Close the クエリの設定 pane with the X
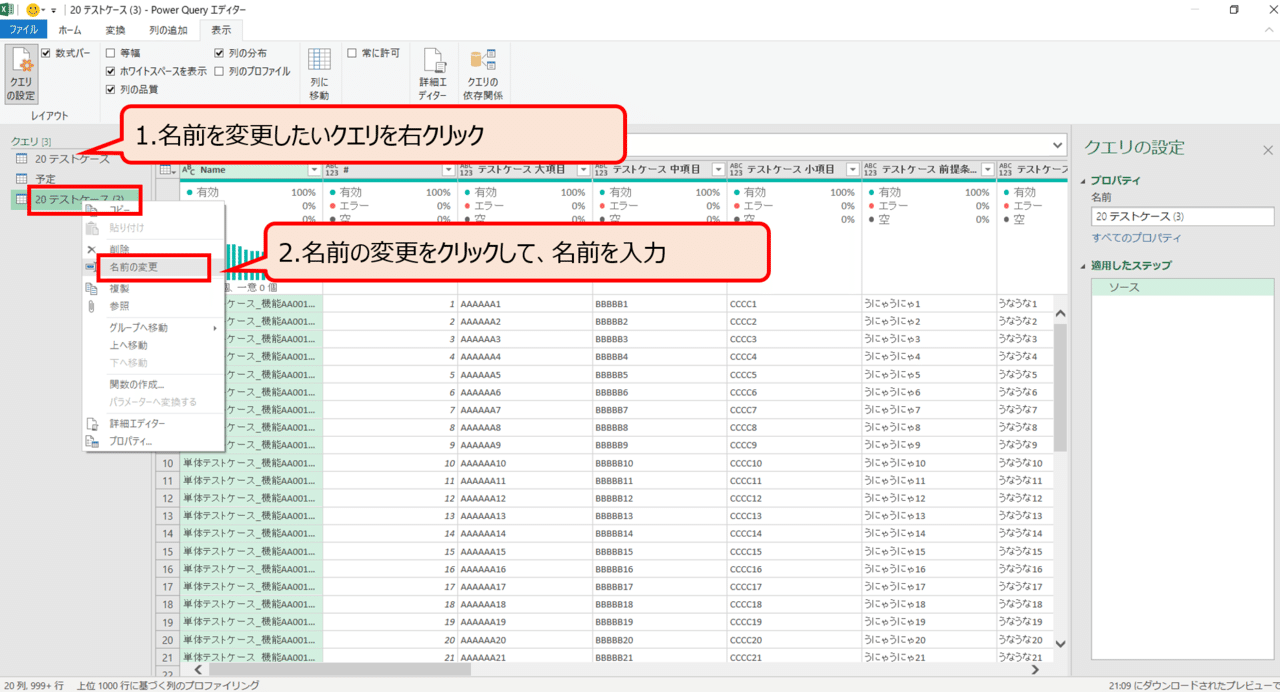Image resolution: width=1280 pixels, height=692 pixels. pos(1268,150)
